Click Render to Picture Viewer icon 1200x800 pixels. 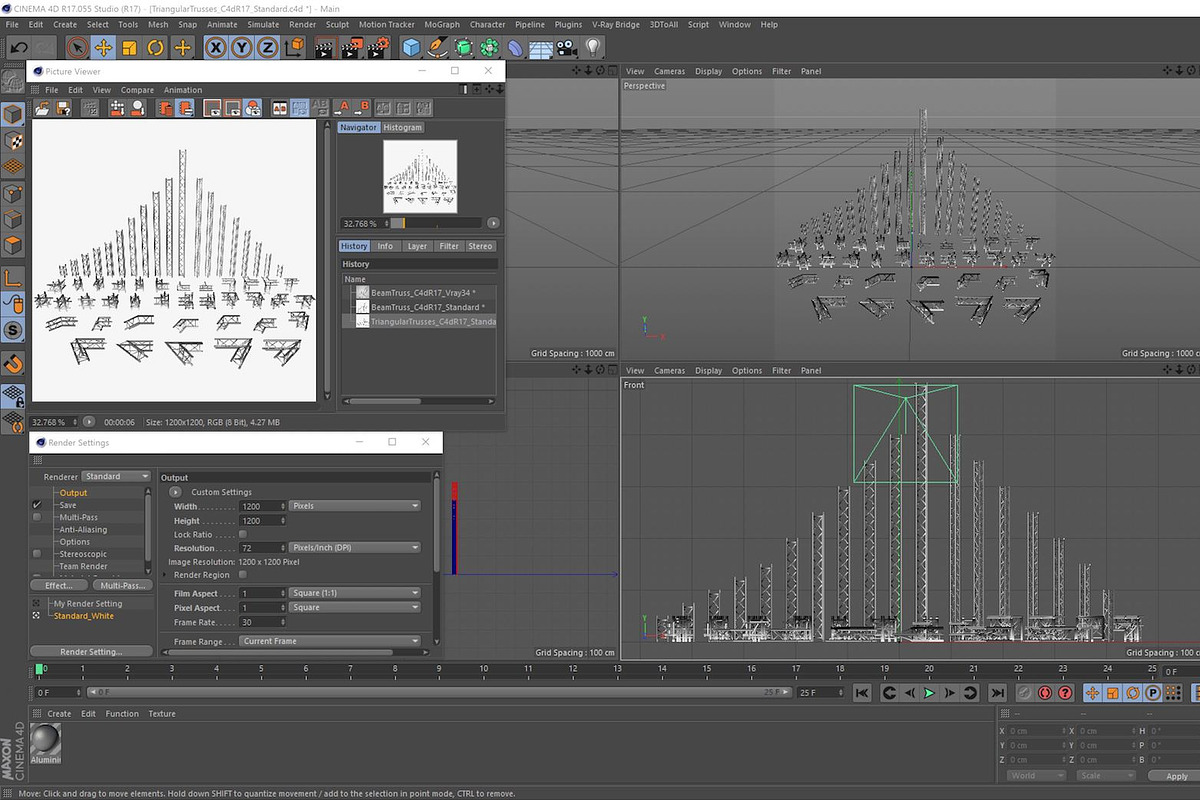coord(351,47)
